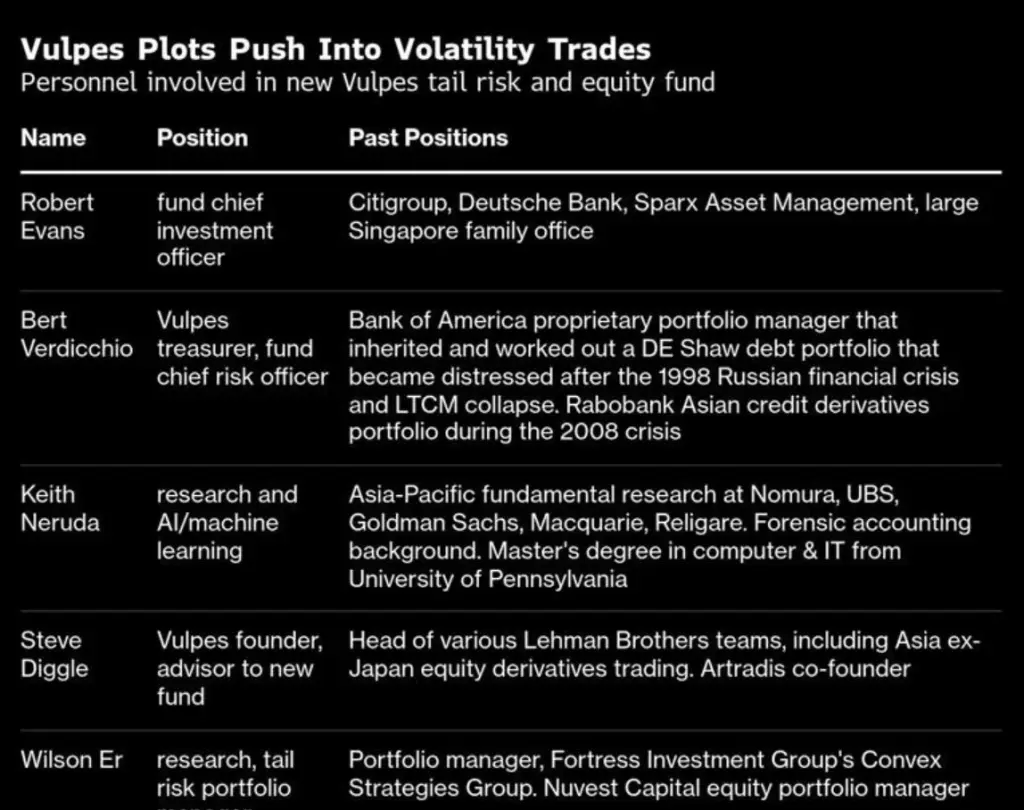Click the name Keith Neruda
This screenshot has height=810, width=1024.
click(60, 508)
